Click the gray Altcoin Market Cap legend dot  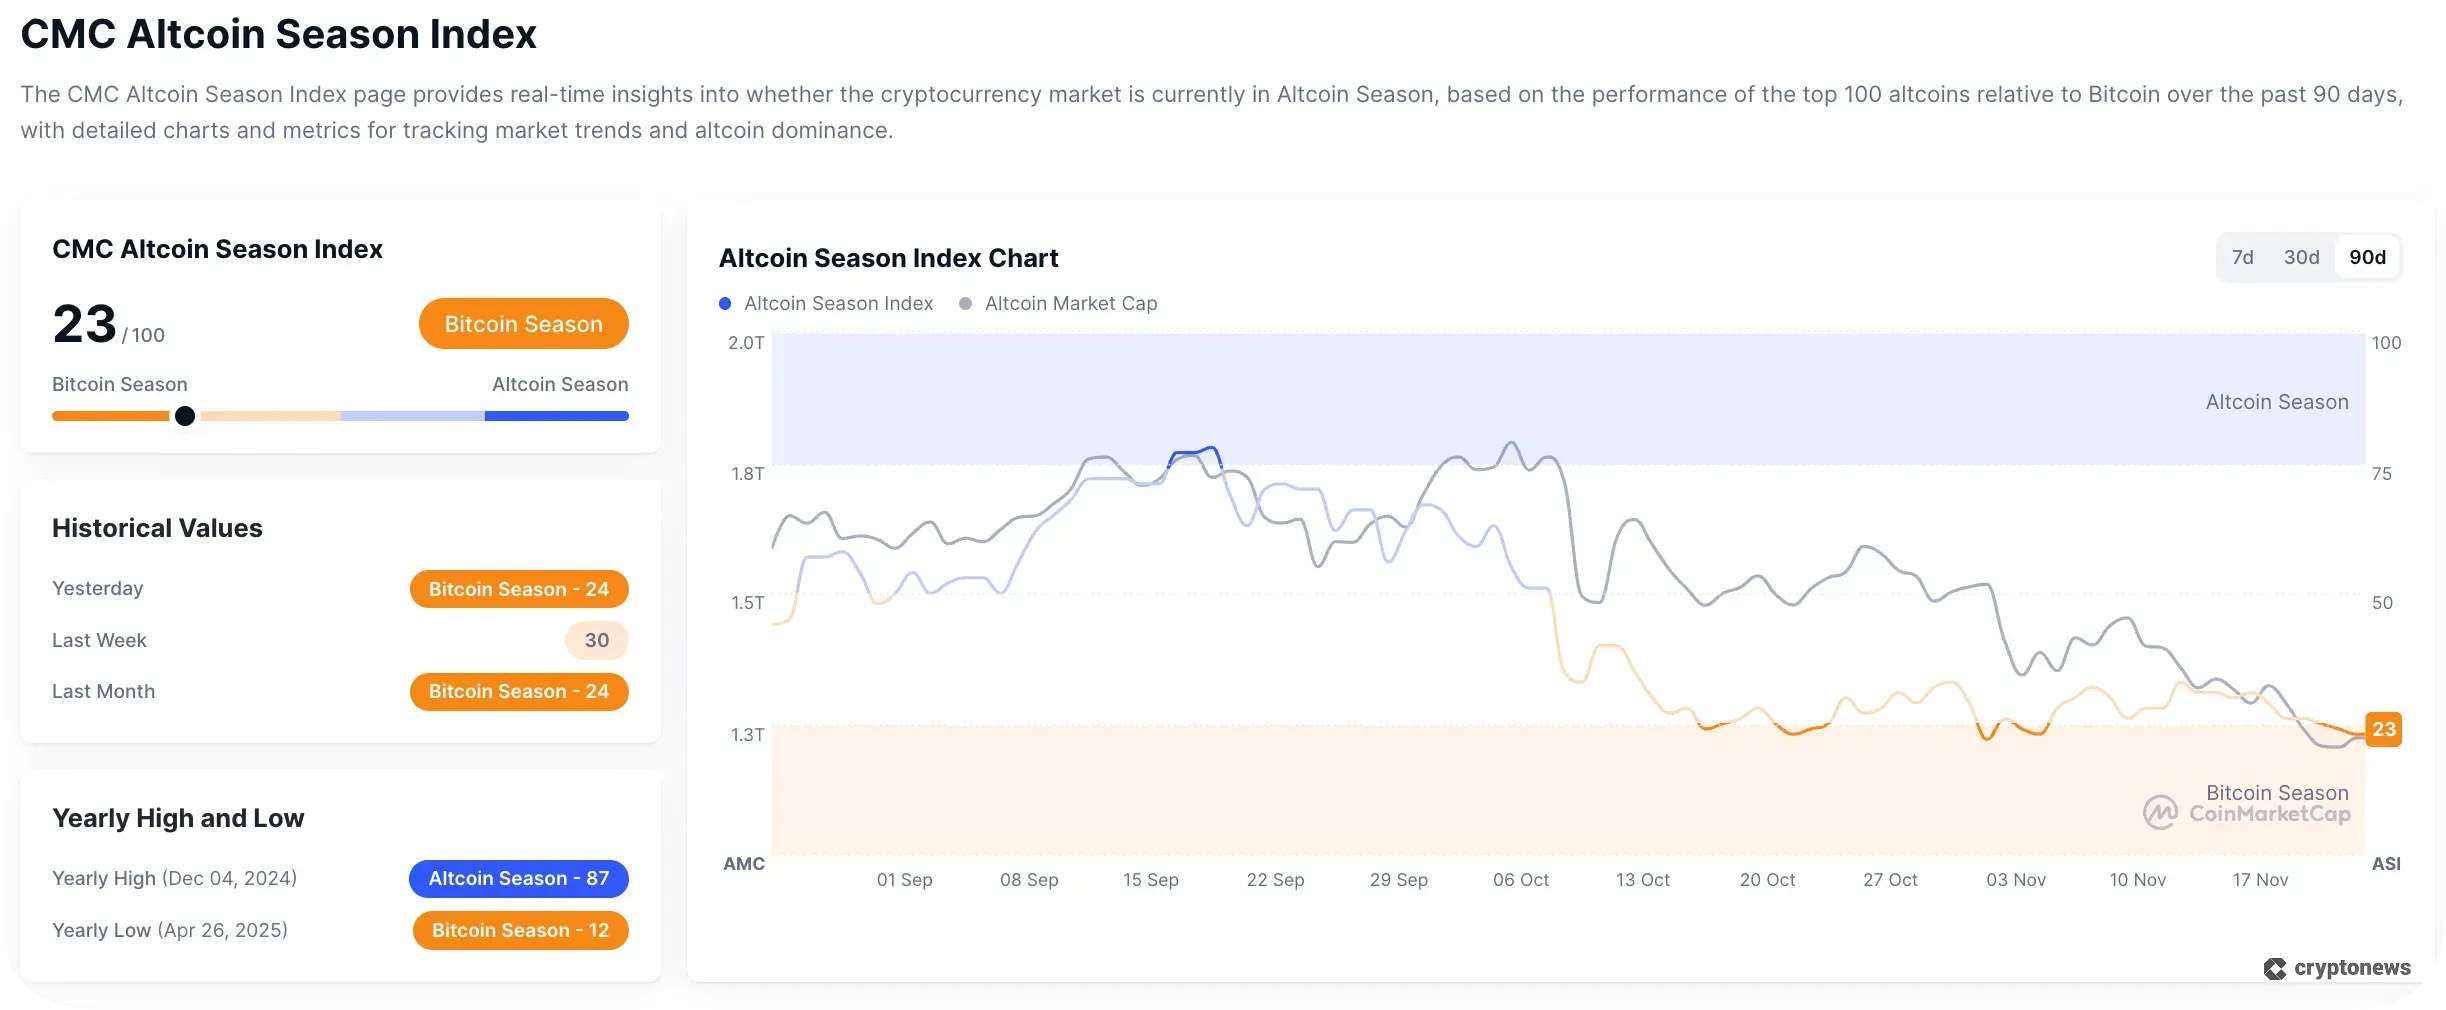point(964,304)
